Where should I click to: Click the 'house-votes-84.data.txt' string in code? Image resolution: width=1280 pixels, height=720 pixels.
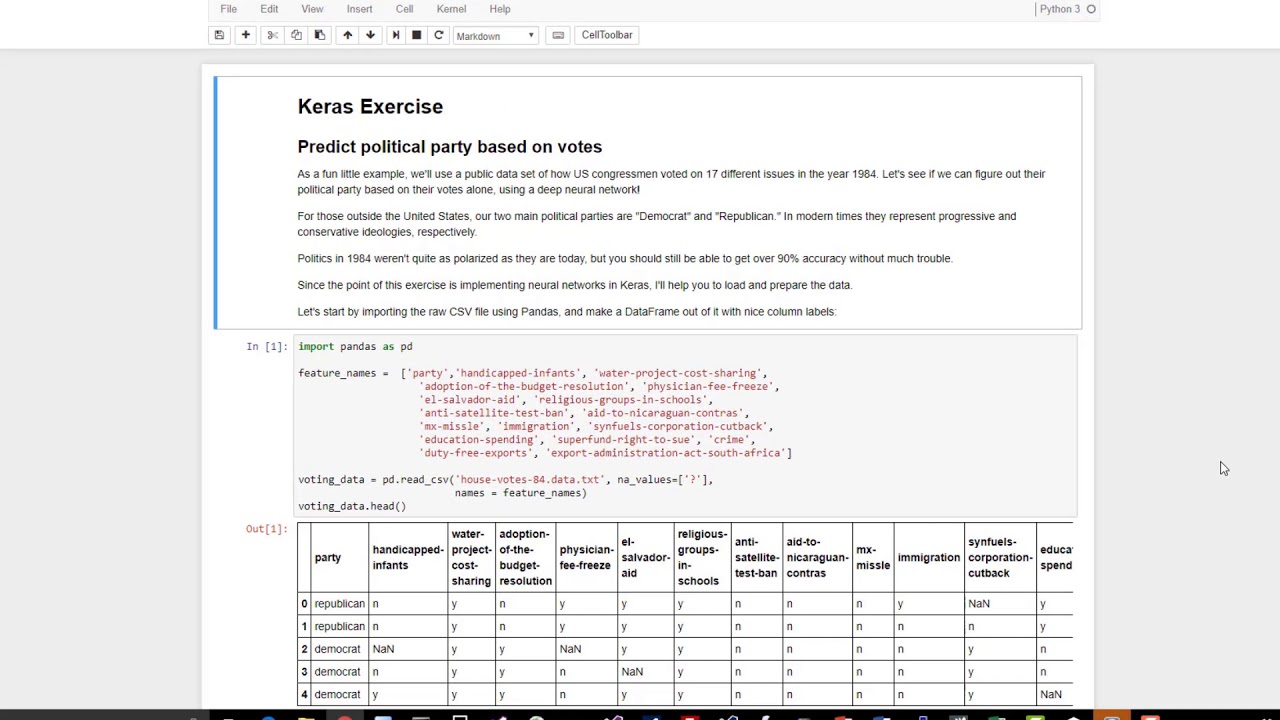[530, 480]
